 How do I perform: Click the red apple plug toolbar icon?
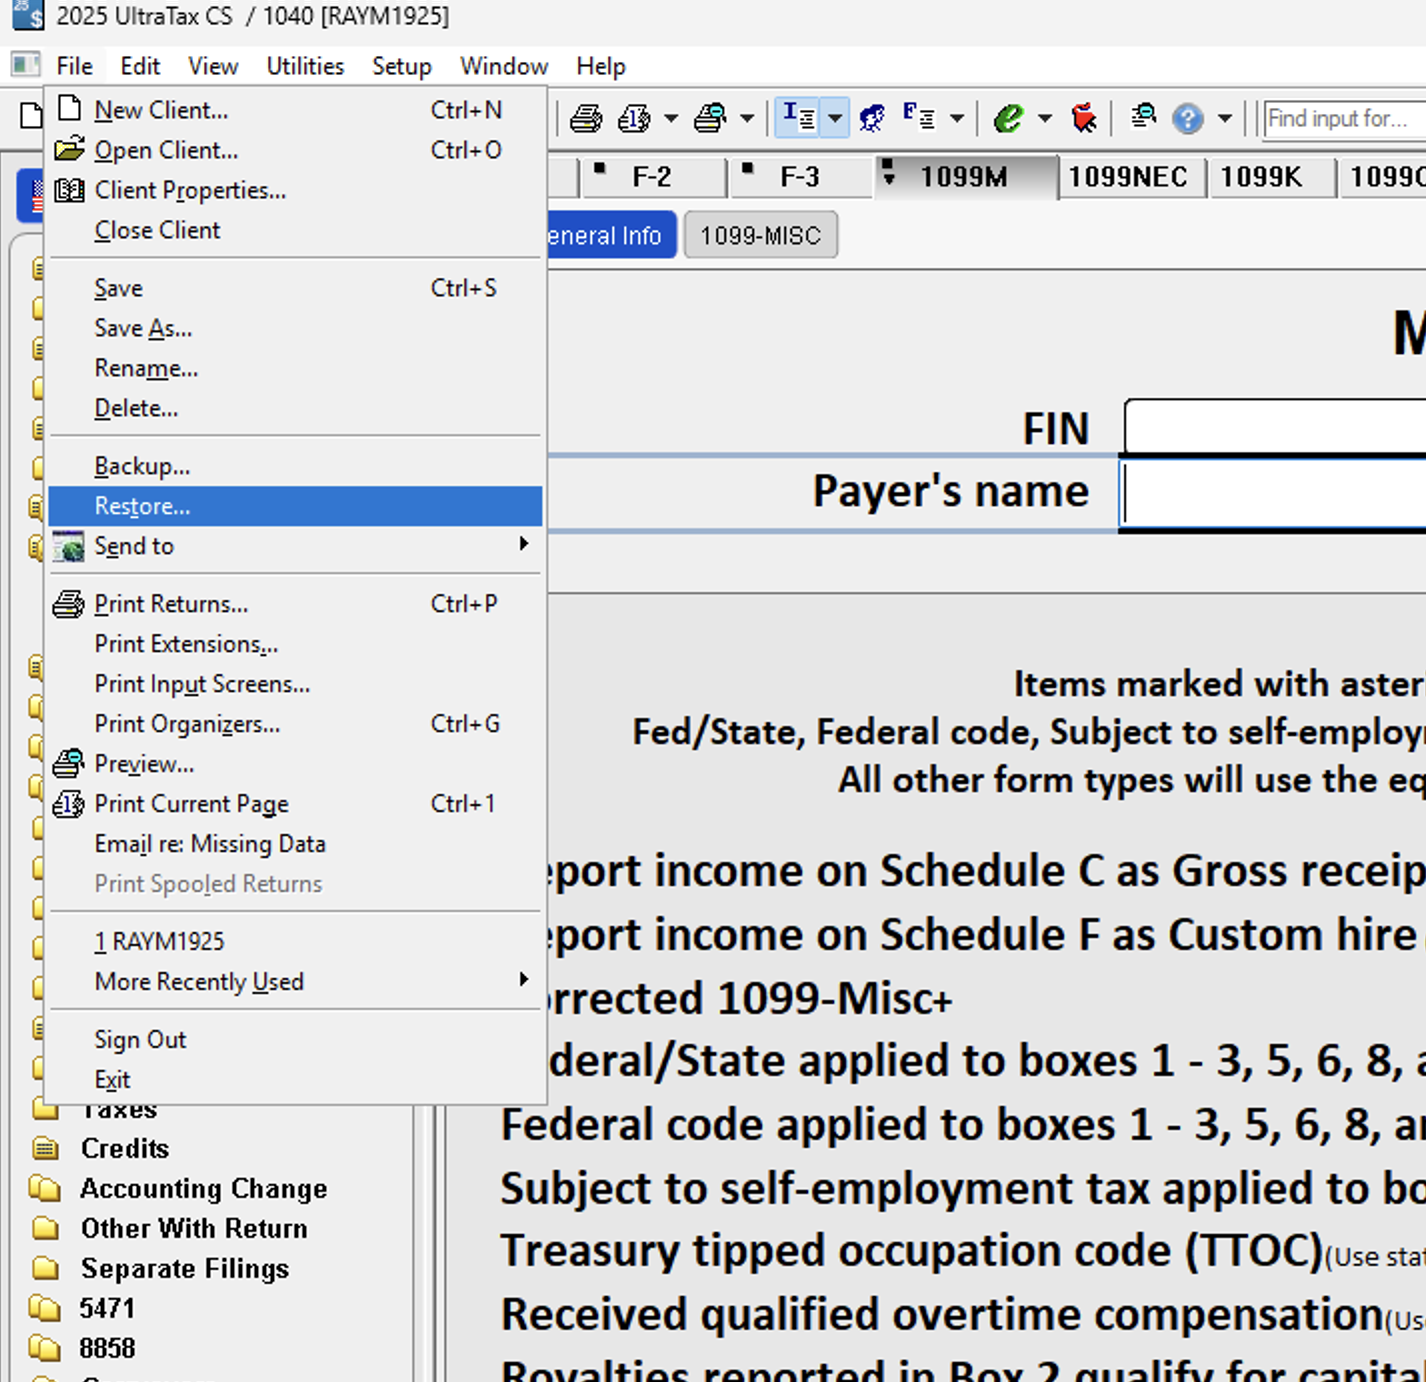[x=1083, y=118]
